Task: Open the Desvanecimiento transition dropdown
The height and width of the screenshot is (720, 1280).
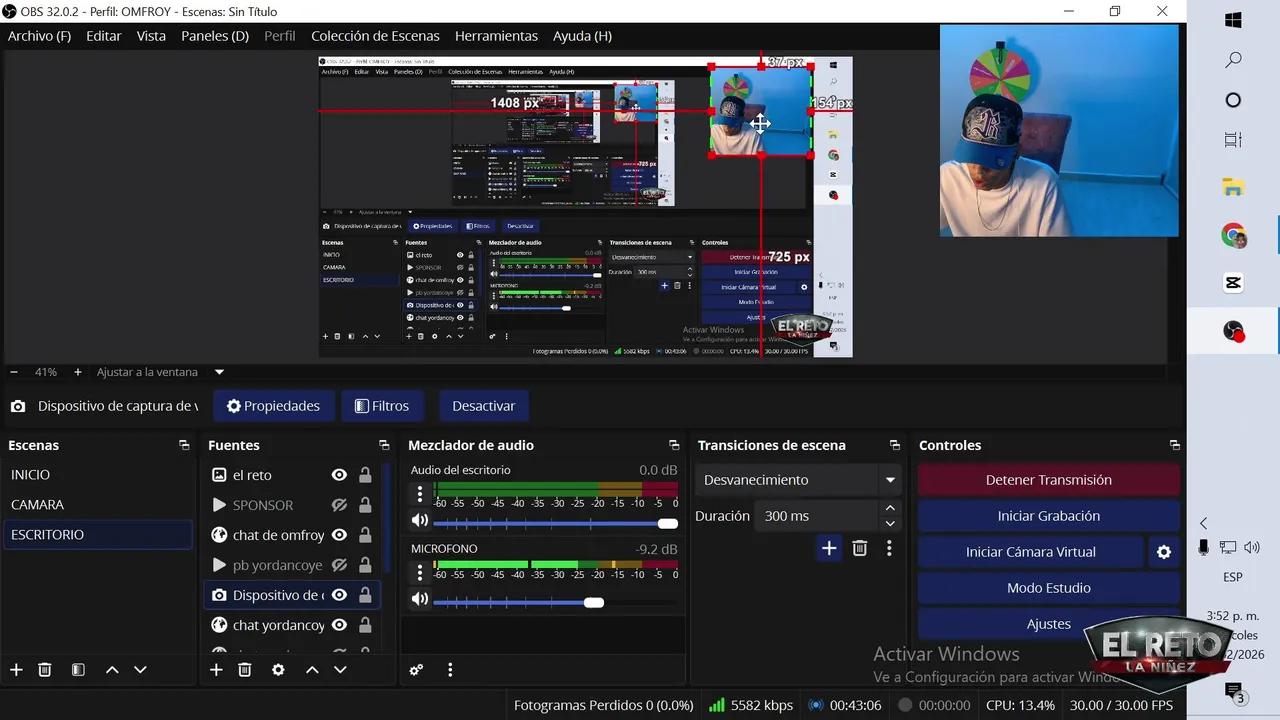Action: pos(798,480)
